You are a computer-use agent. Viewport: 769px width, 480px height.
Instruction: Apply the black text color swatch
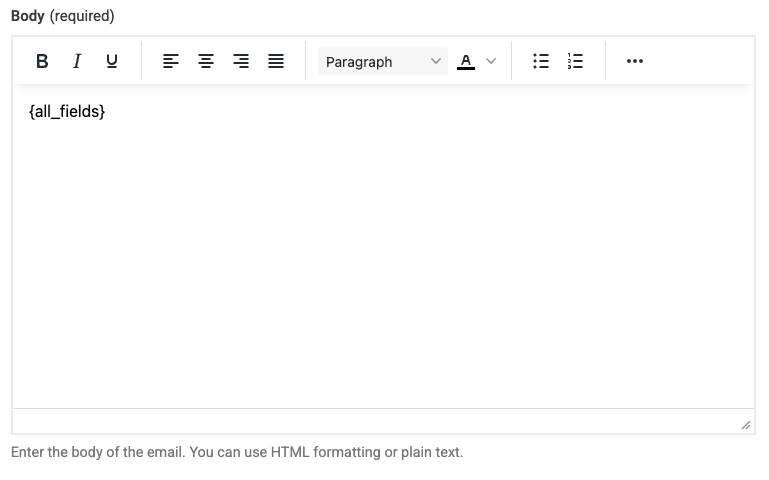click(x=465, y=61)
